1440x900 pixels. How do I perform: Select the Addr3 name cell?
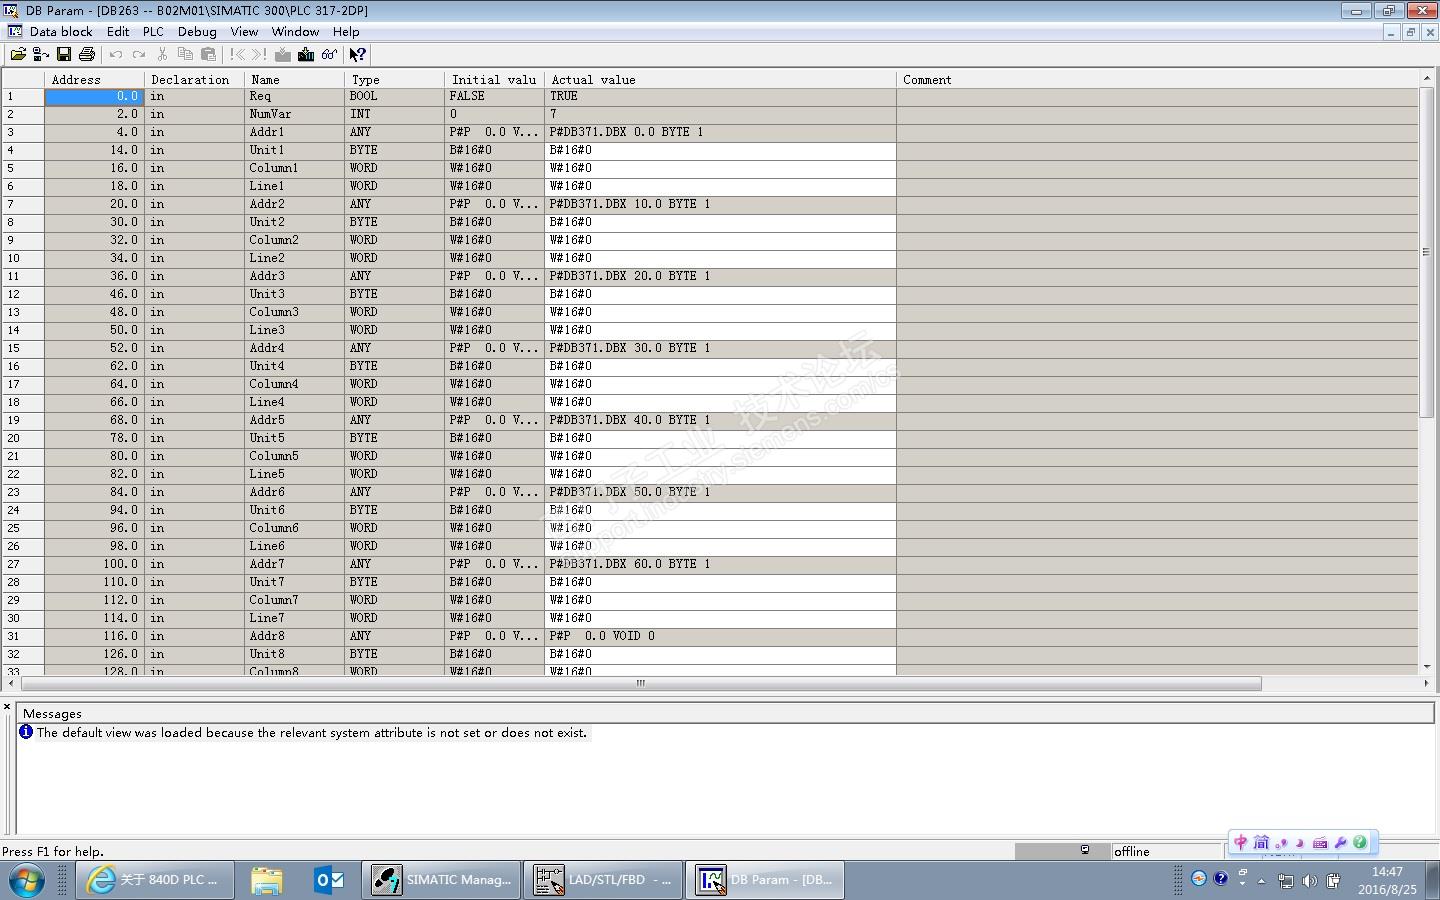[295, 276]
